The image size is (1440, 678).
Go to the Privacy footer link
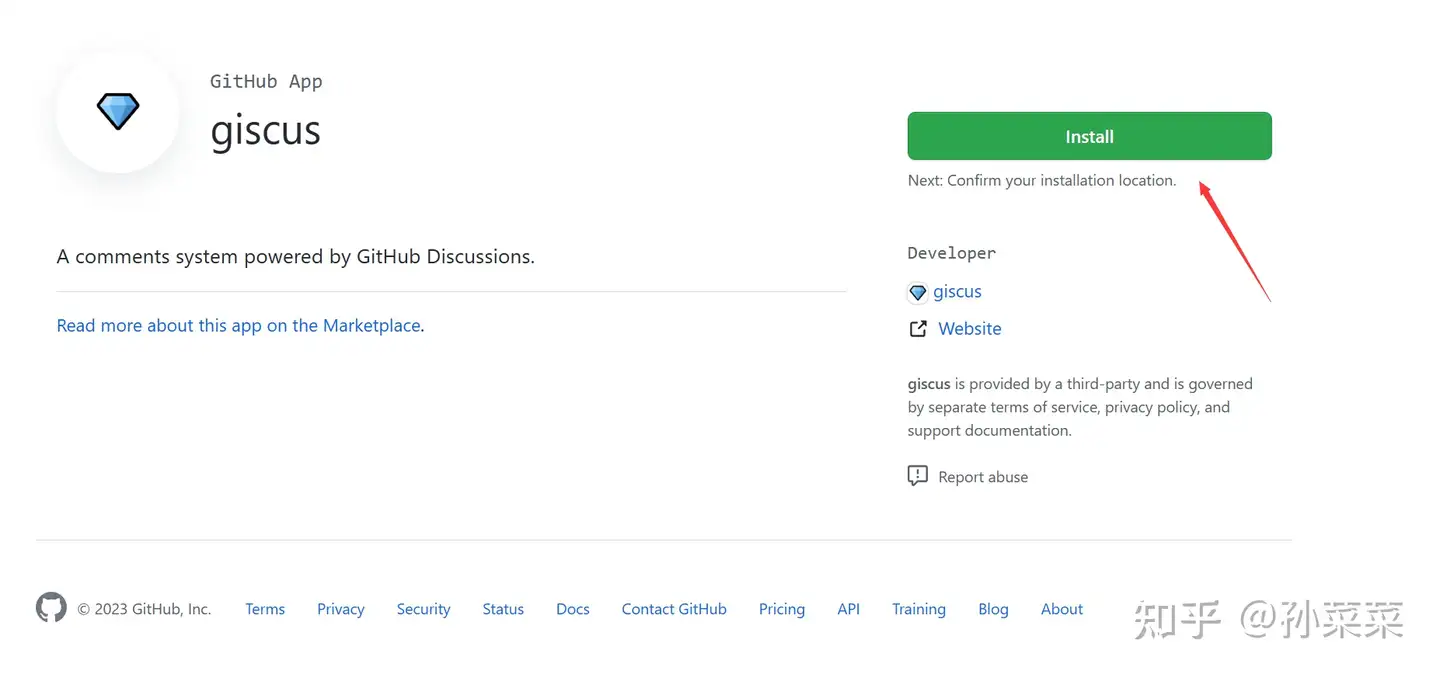coord(340,609)
